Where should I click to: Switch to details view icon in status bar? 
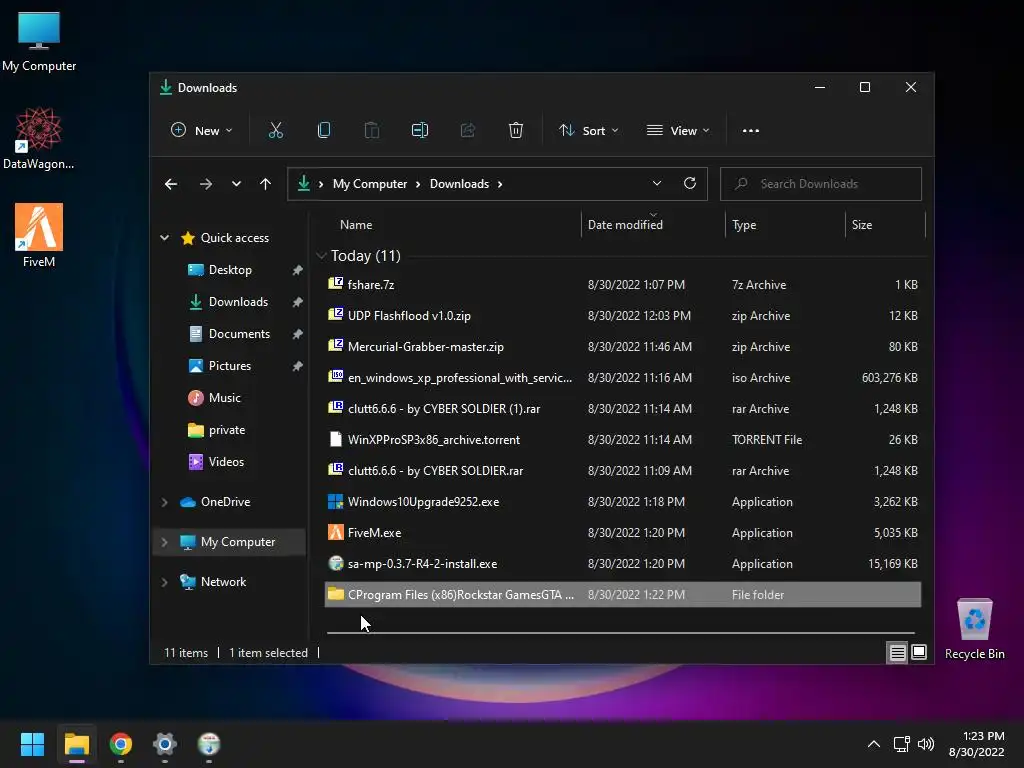897,652
